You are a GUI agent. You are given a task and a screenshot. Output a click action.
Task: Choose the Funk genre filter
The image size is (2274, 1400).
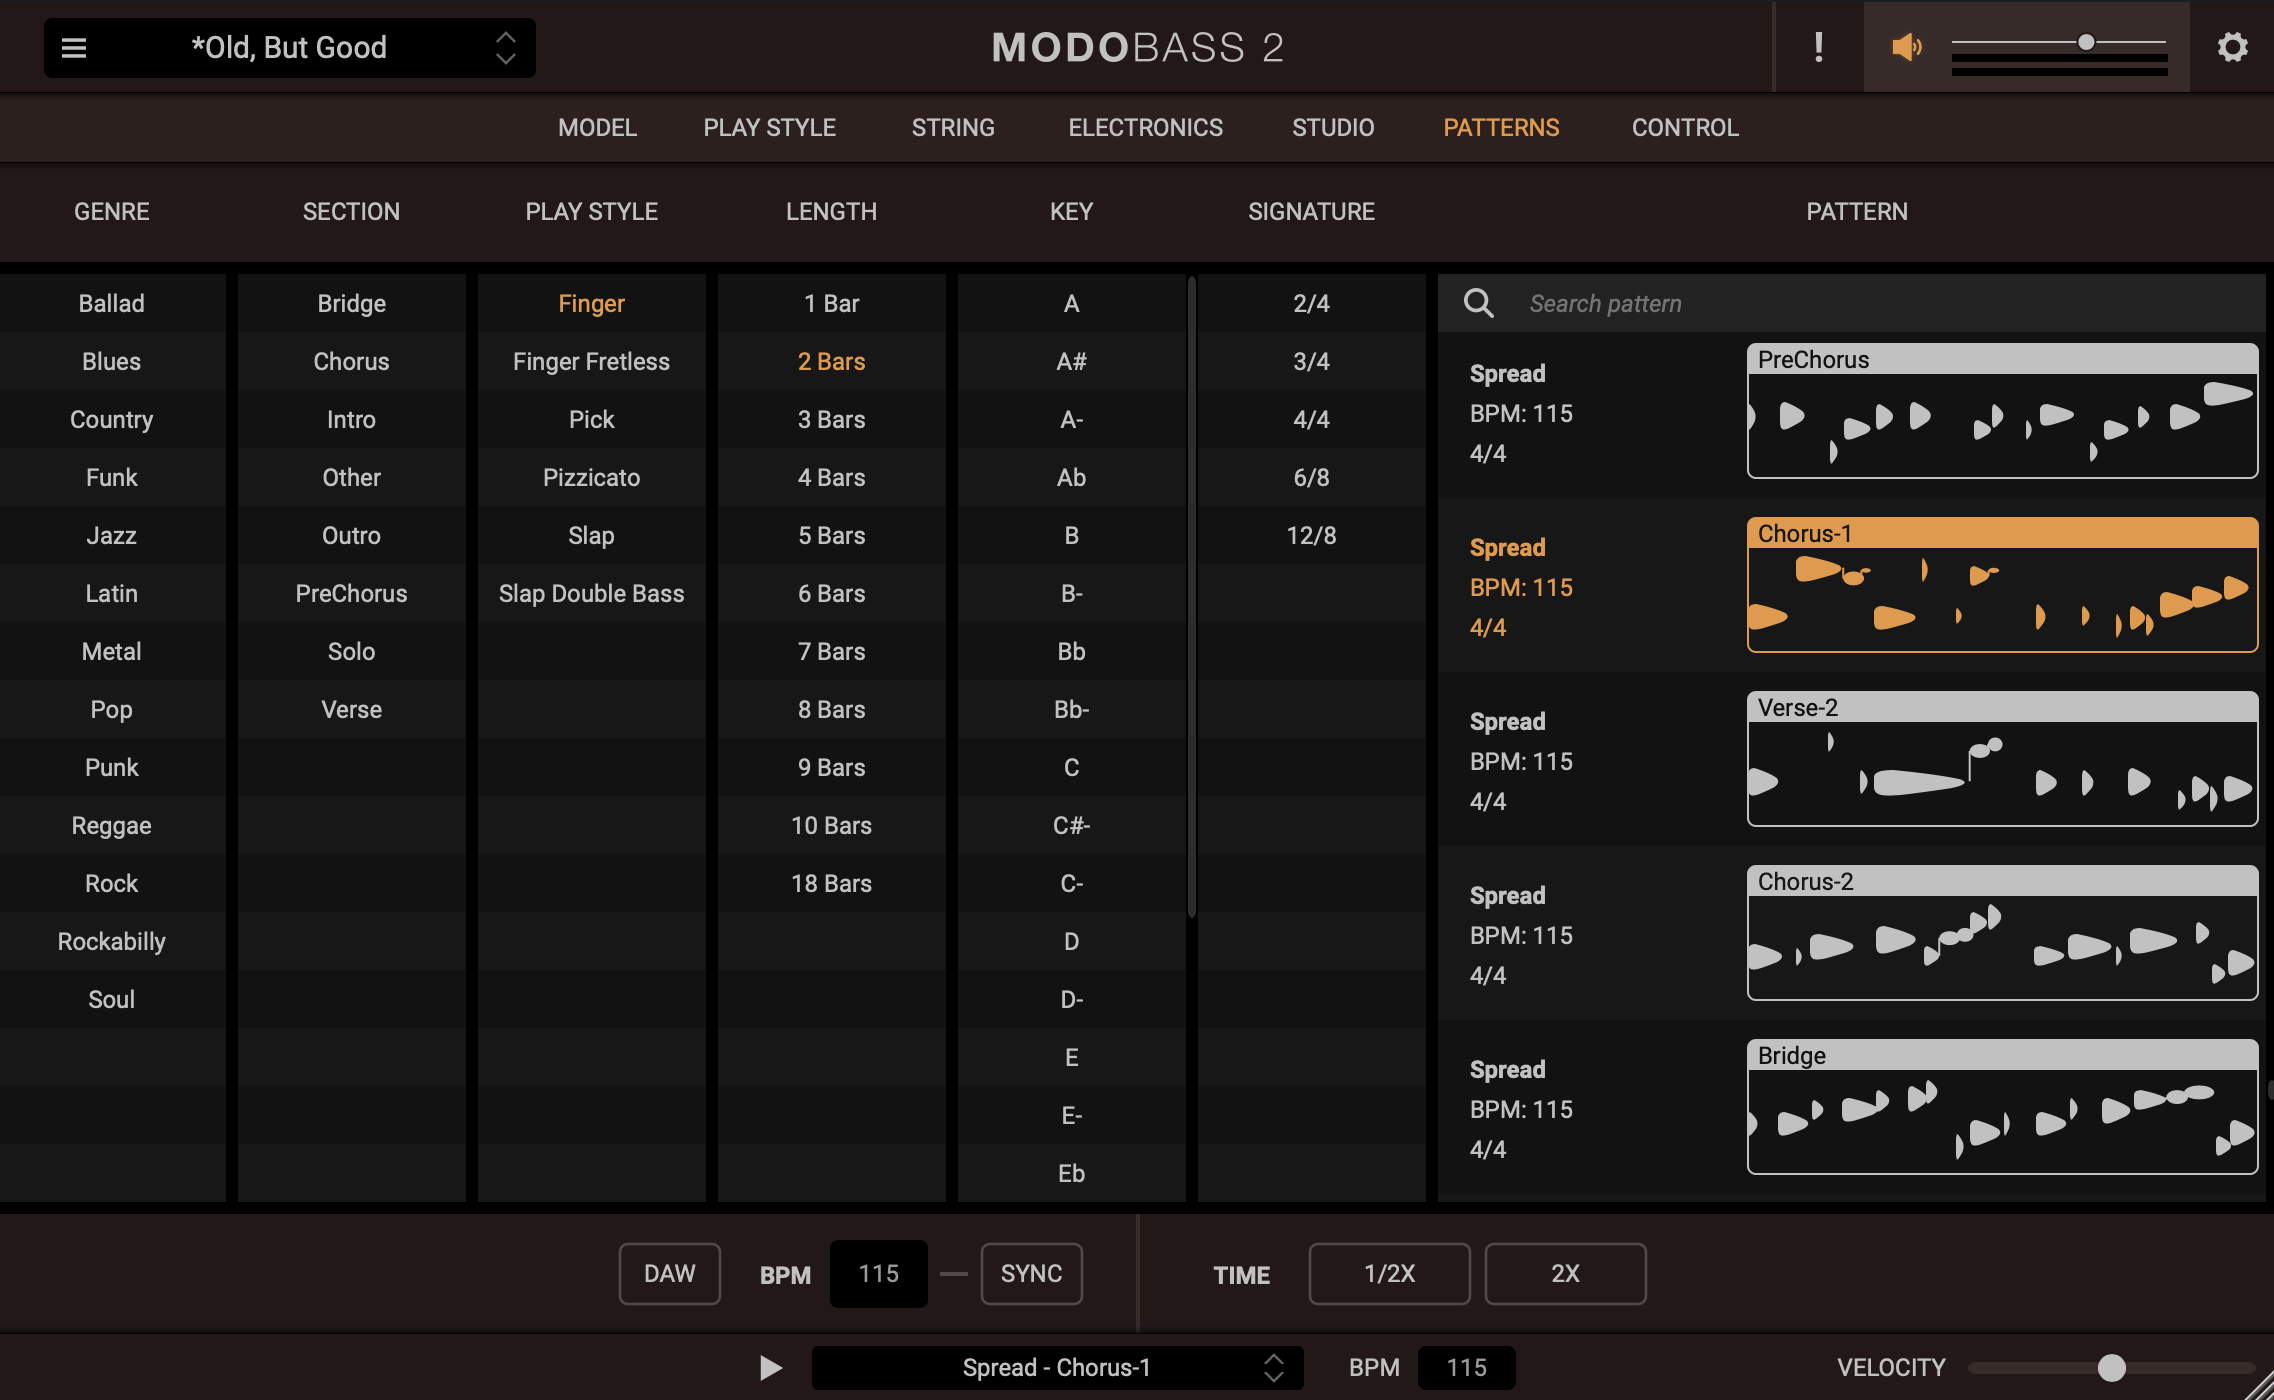pos(111,477)
